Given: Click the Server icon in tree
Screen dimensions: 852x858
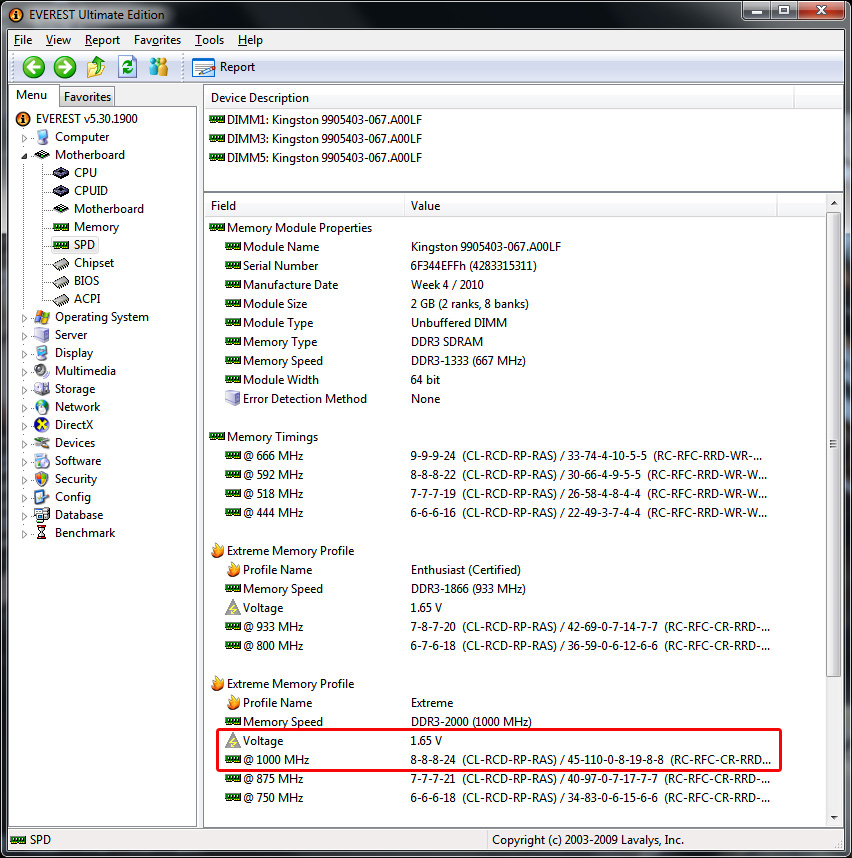Looking at the screenshot, I should click(42, 335).
